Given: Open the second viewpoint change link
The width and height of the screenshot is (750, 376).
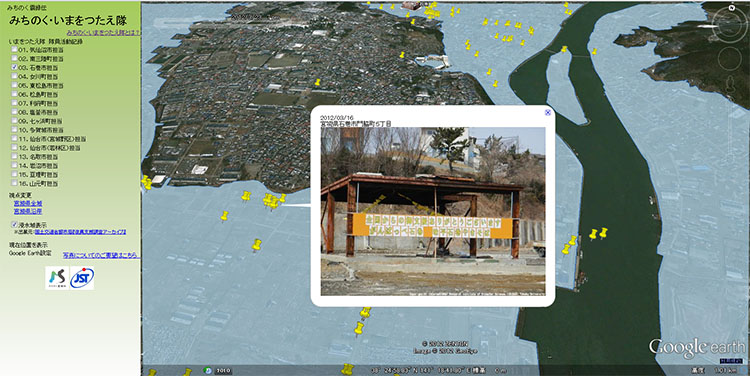Looking at the screenshot, I should pyautogui.click(x=28, y=211).
